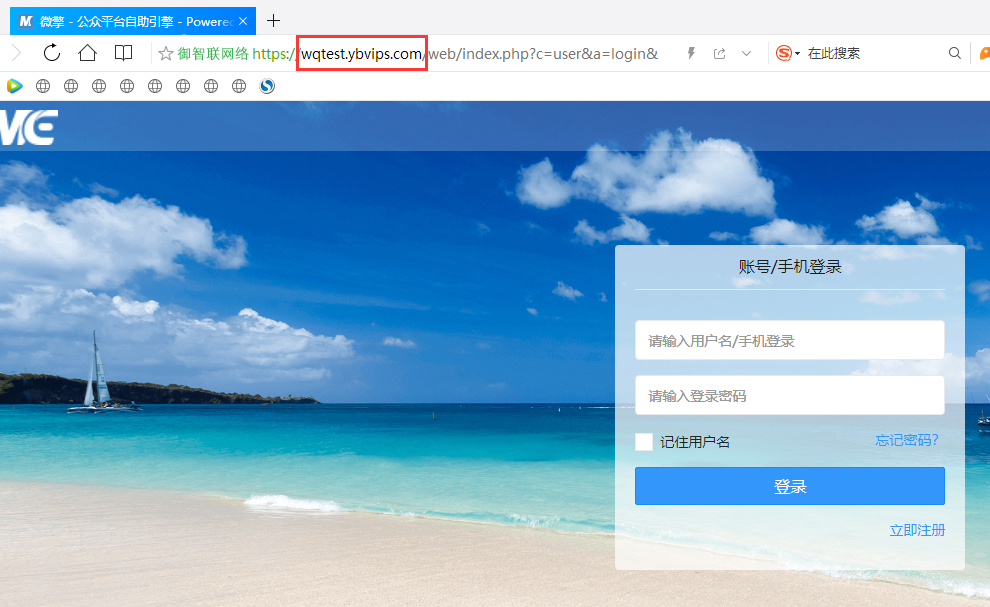The height and width of the screenshot is (607, 990).
Task: Close the 微擎 tab
Action: pyautogui.click(x=243, y=20)
